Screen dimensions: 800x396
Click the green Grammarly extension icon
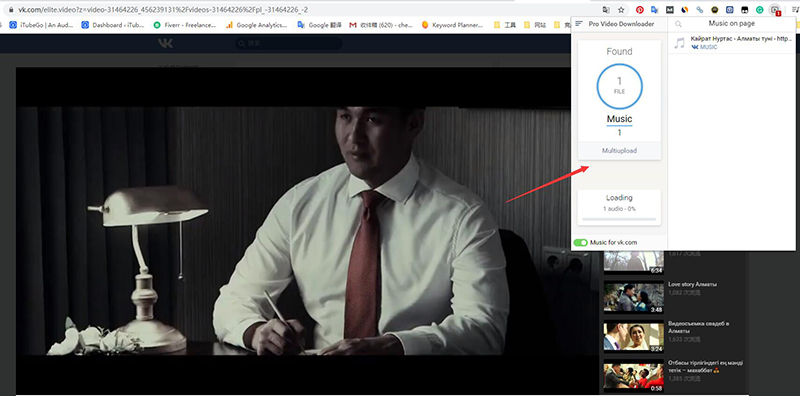[x=760, y=9]
